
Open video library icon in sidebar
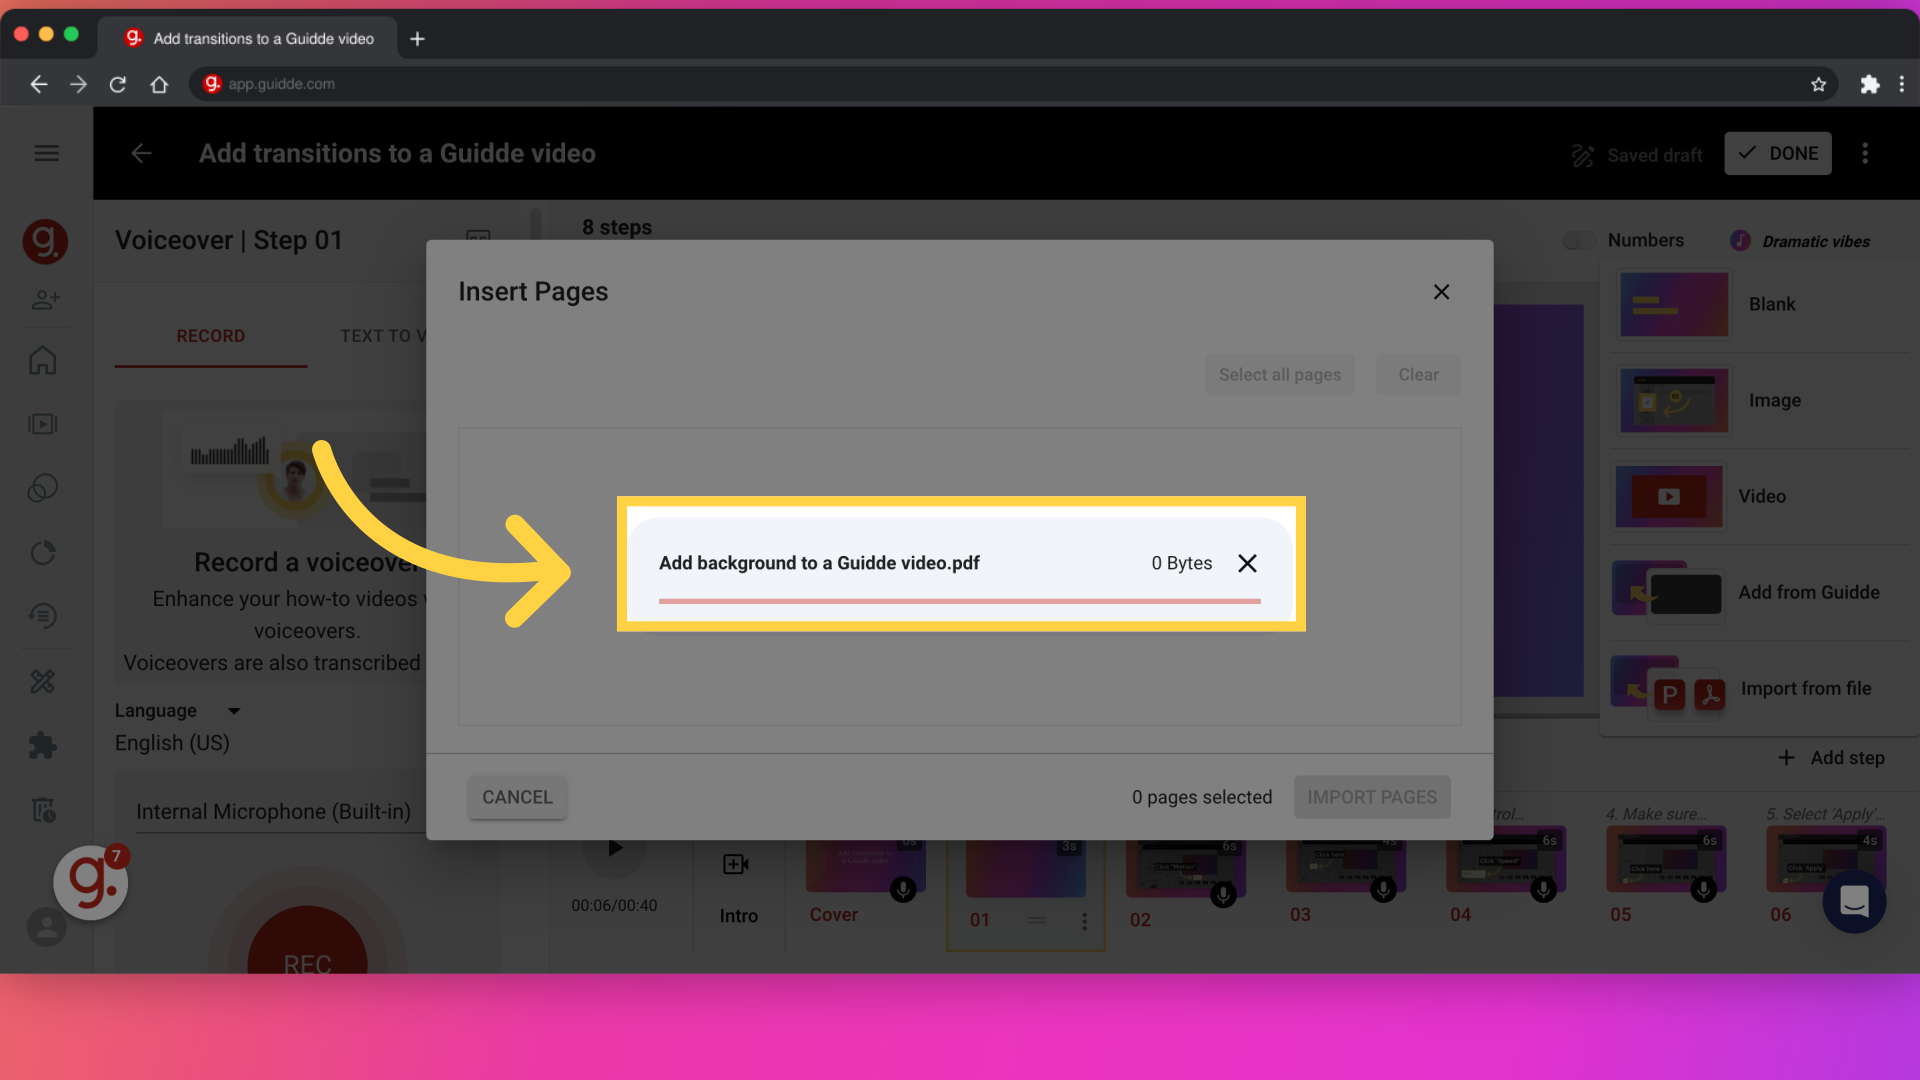42,424
